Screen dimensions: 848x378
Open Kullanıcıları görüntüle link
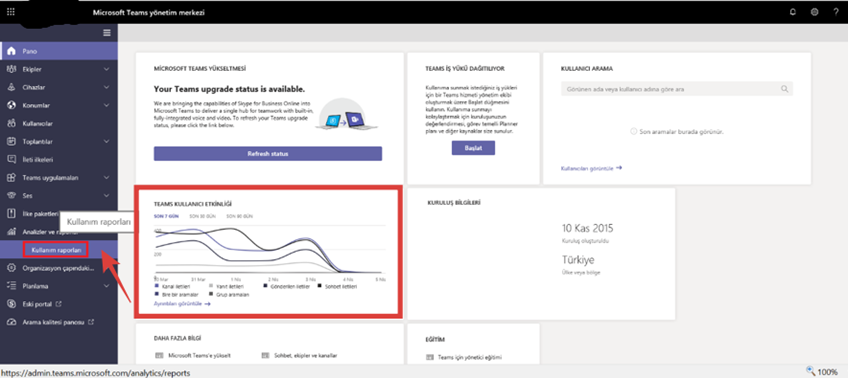(x=592, y=168)
